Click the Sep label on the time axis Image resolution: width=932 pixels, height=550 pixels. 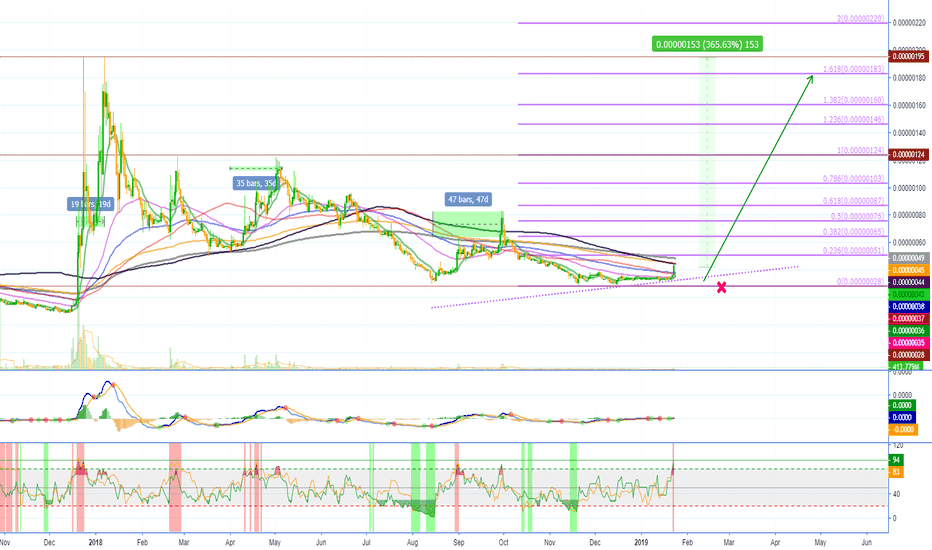(458, 542)
